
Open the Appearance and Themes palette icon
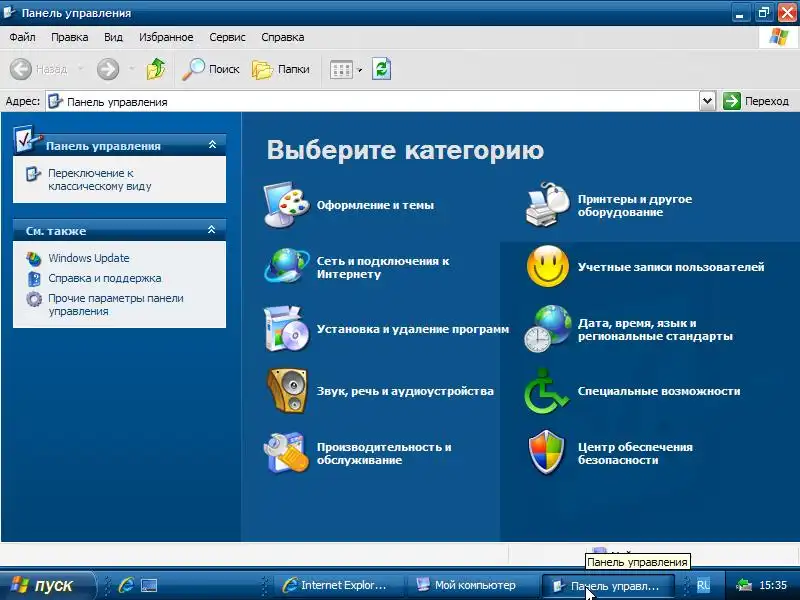point(286,205)
